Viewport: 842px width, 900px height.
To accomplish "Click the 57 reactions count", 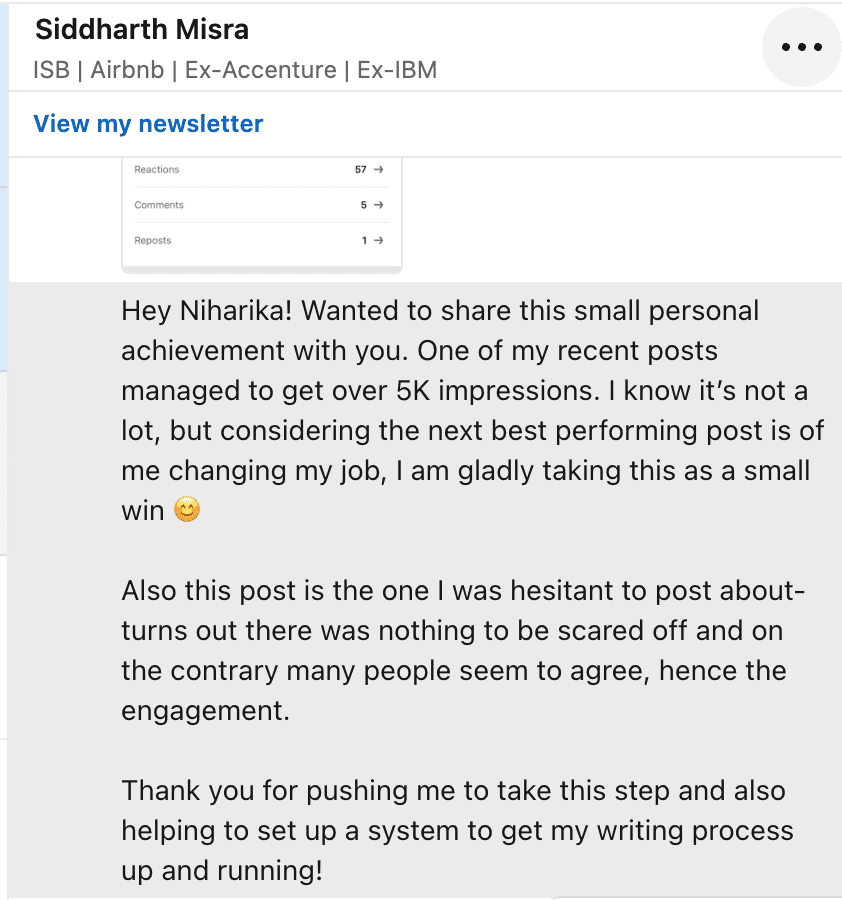I will (360, 169).
